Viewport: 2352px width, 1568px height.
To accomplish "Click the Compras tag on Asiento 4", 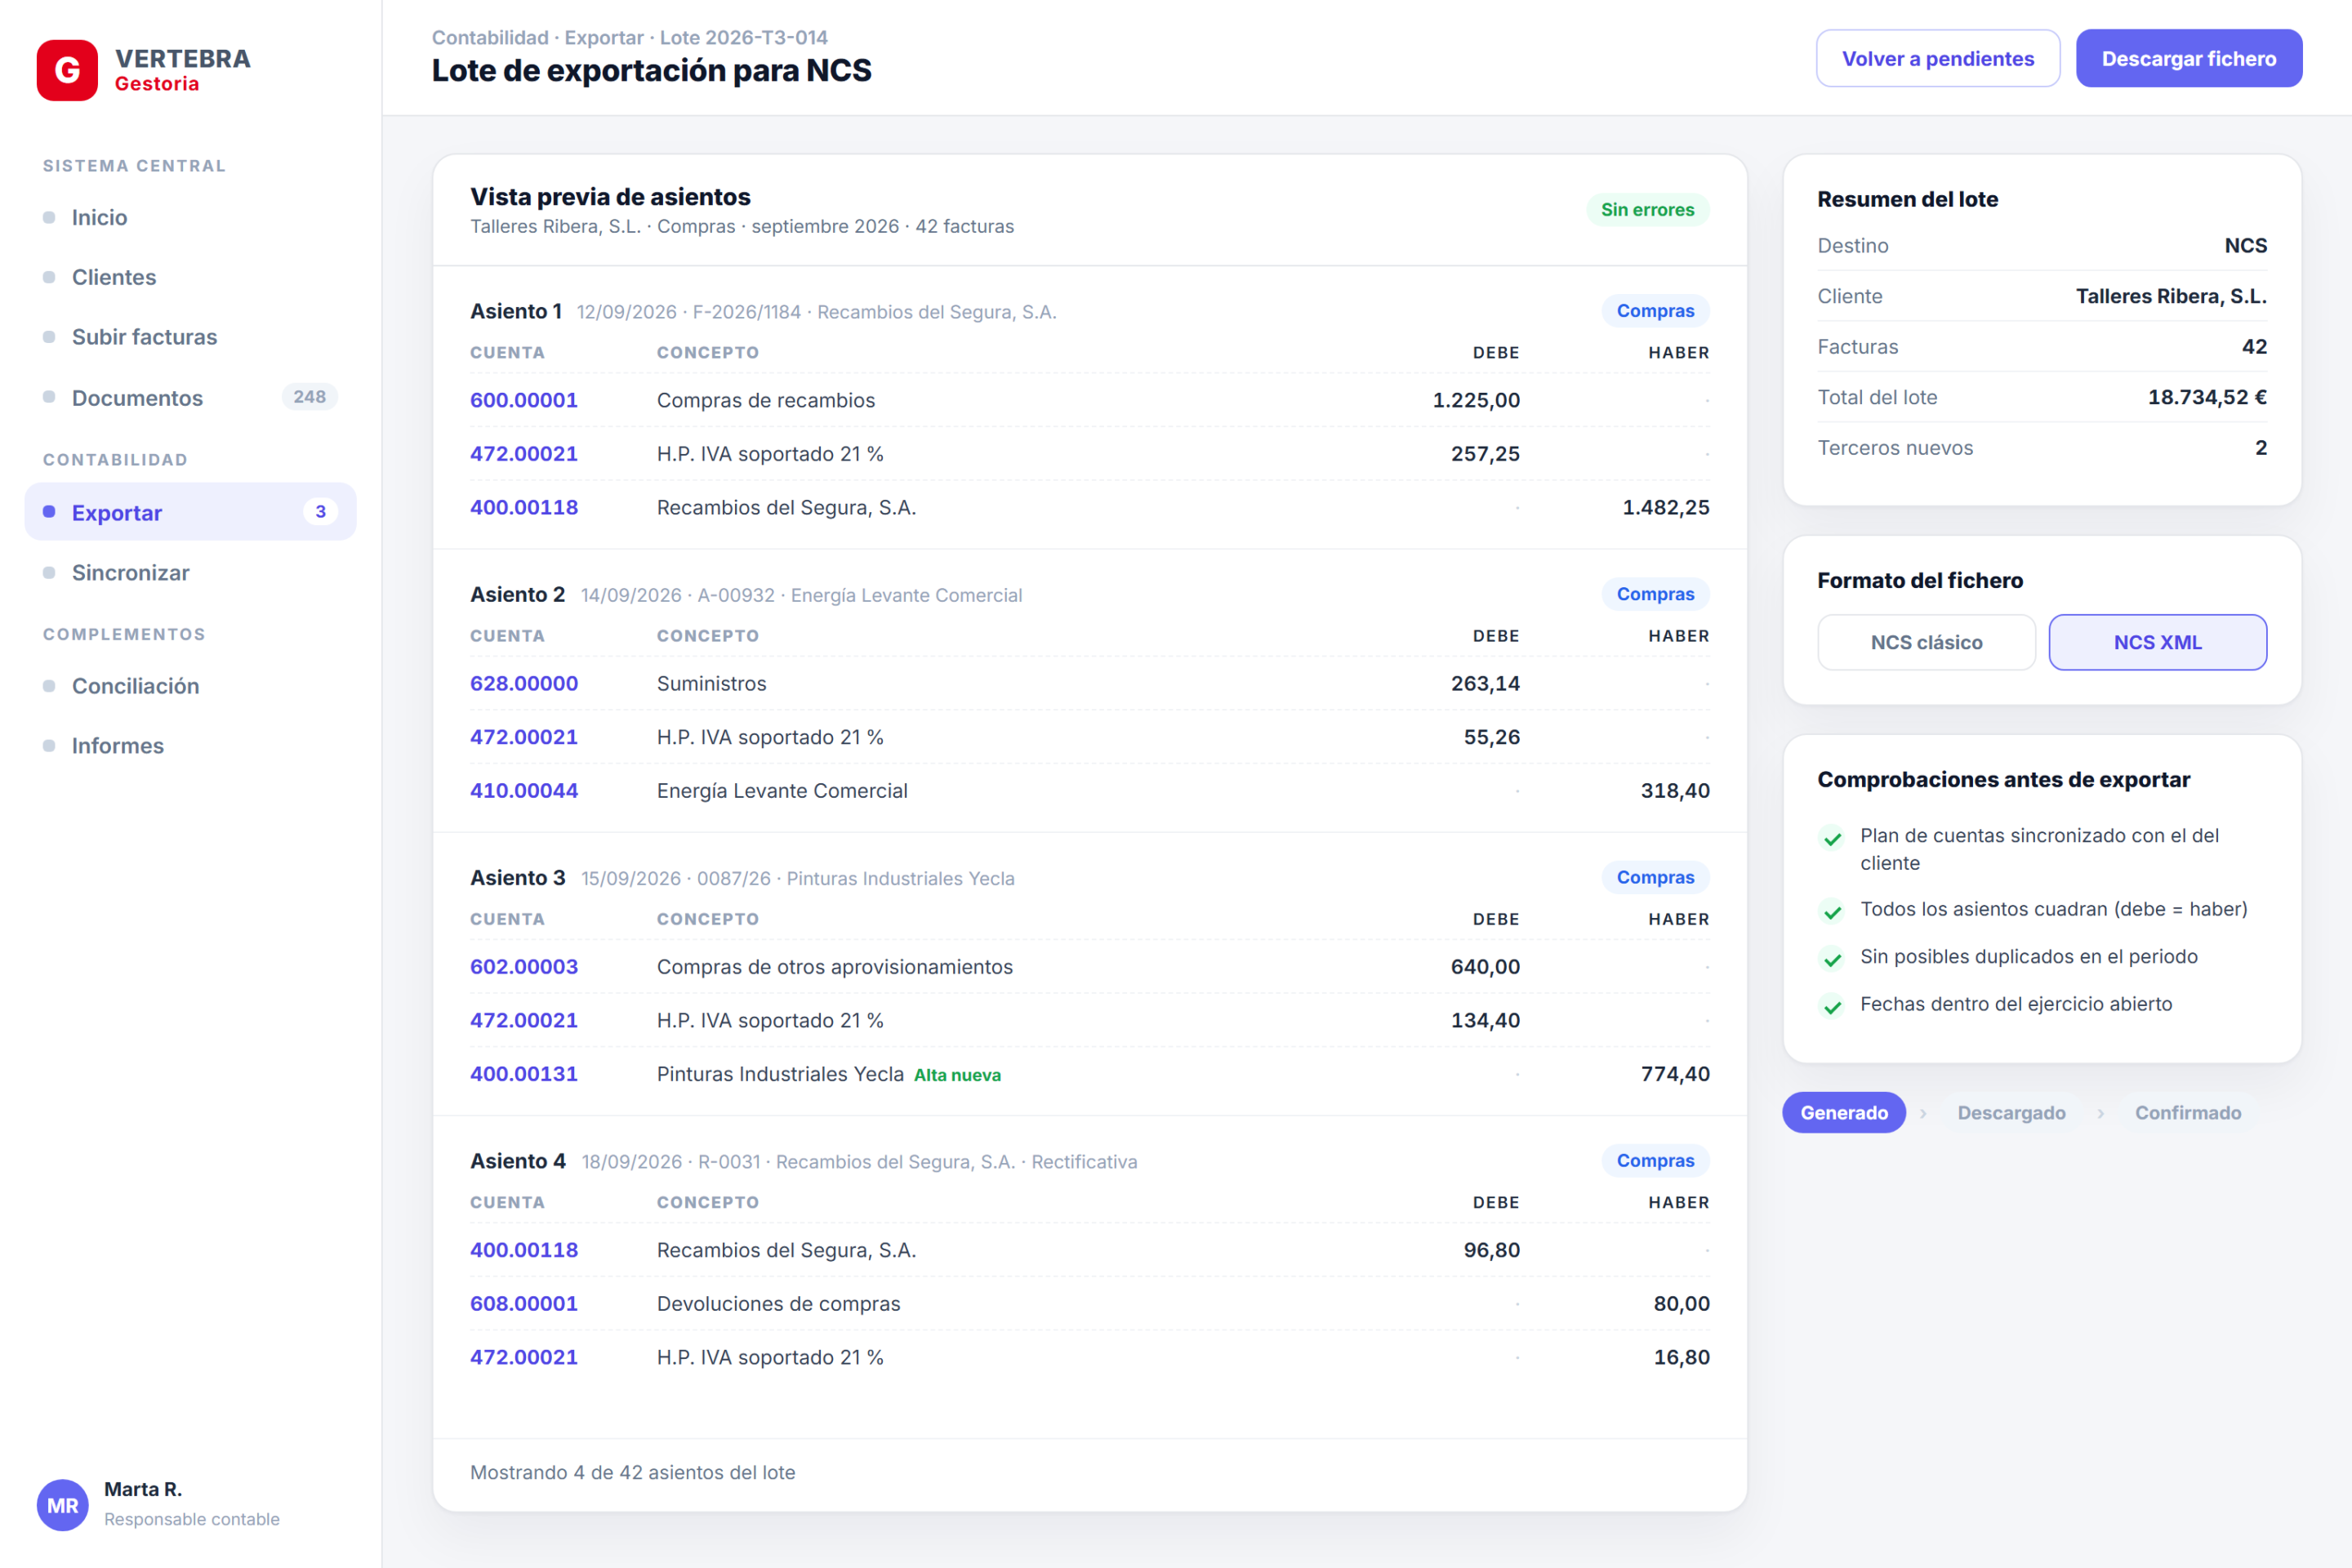I will pos(1655,1160).
